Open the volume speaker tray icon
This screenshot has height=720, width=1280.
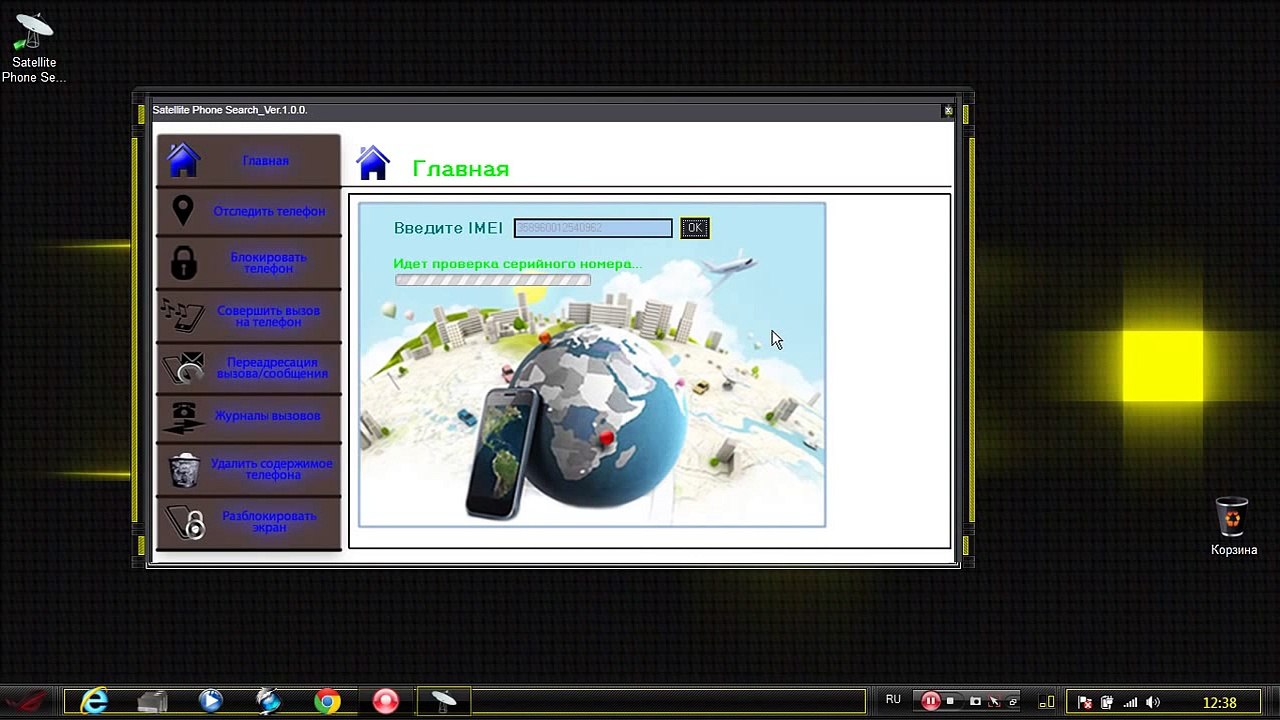(x=1154, y=702)
